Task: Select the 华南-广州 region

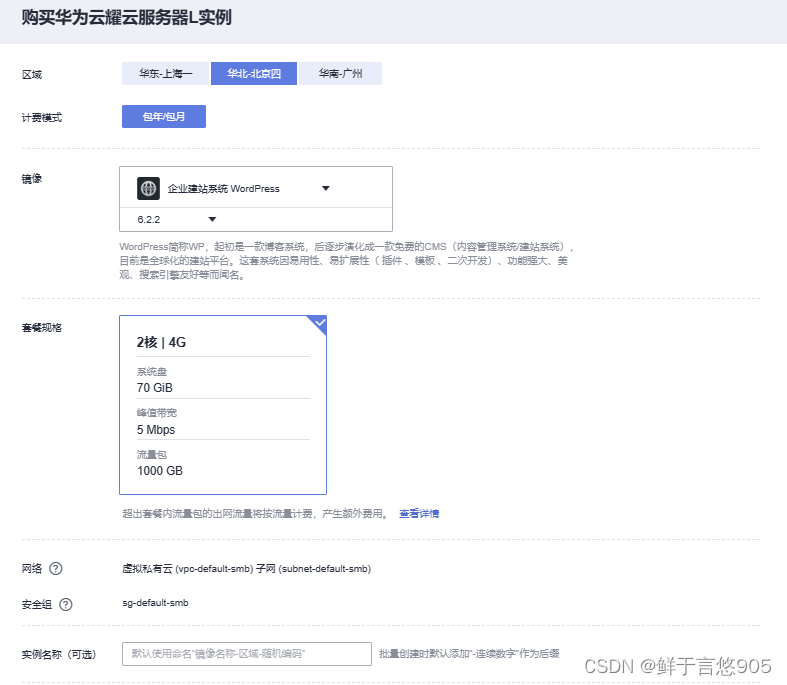Action: [x=340, y=73]
